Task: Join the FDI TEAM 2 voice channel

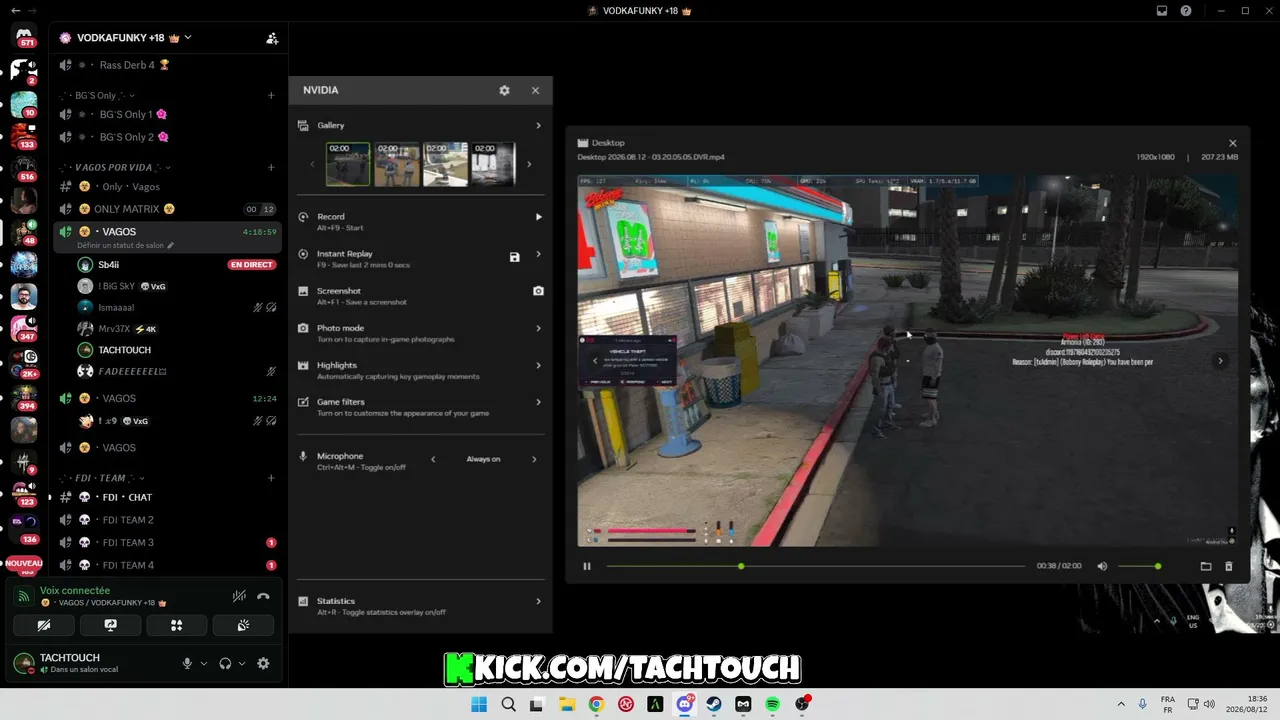Action: point(168,520)
